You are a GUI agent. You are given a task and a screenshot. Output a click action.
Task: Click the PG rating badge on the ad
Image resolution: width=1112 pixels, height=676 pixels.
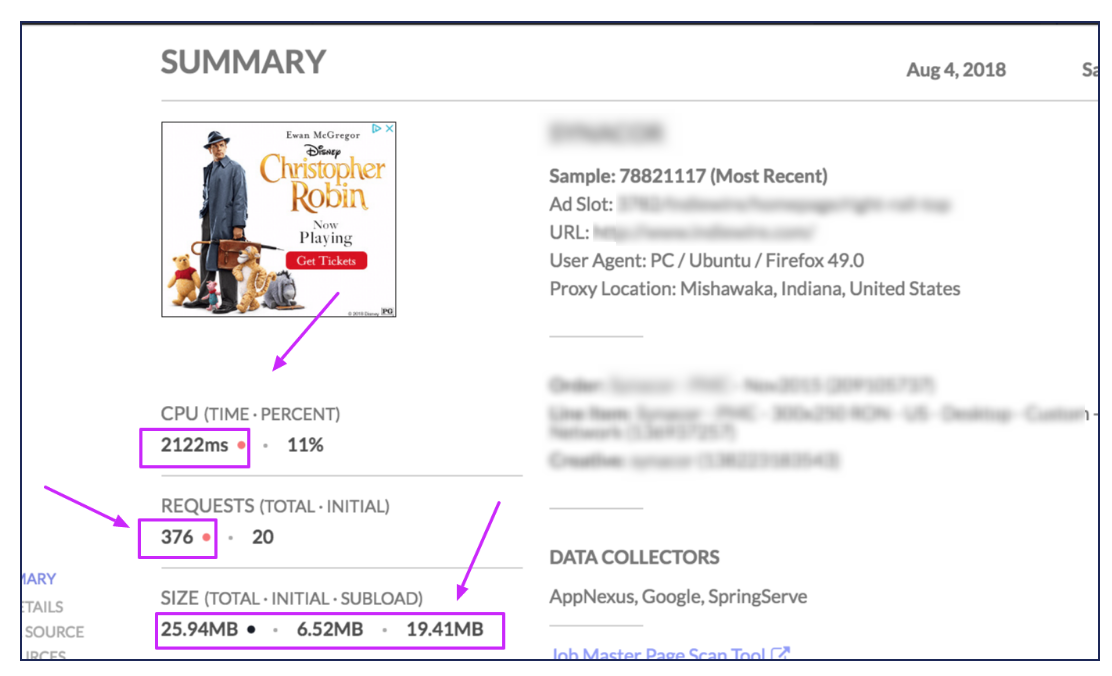pyautogui.click(x=387, y=311)
